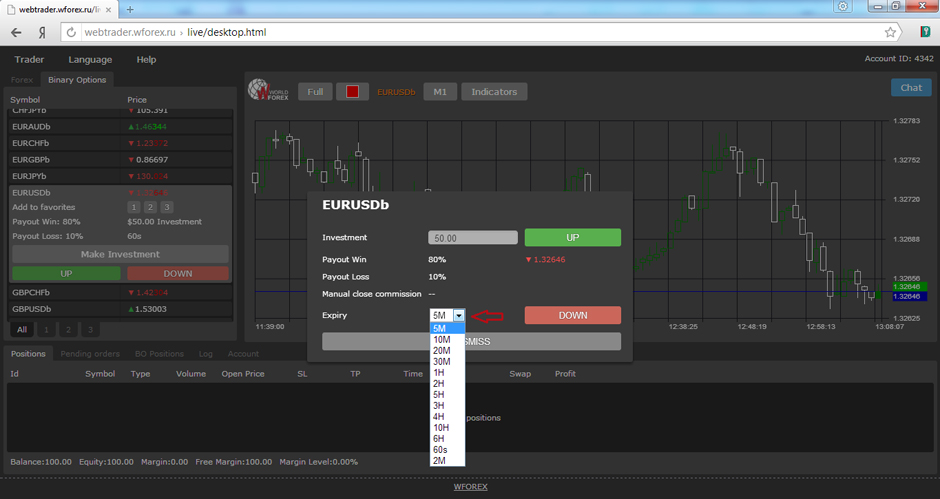Open the Yandex 'Я' home button
Image resolution: width=940 pixels, height=499 pixels.
click(42, 32)
